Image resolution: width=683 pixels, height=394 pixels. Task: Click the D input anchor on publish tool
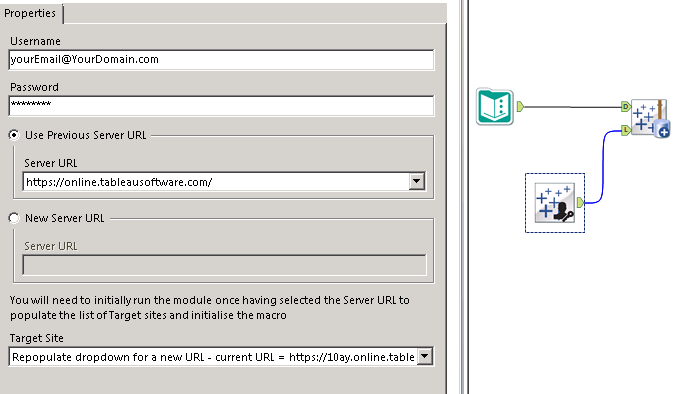626,106
